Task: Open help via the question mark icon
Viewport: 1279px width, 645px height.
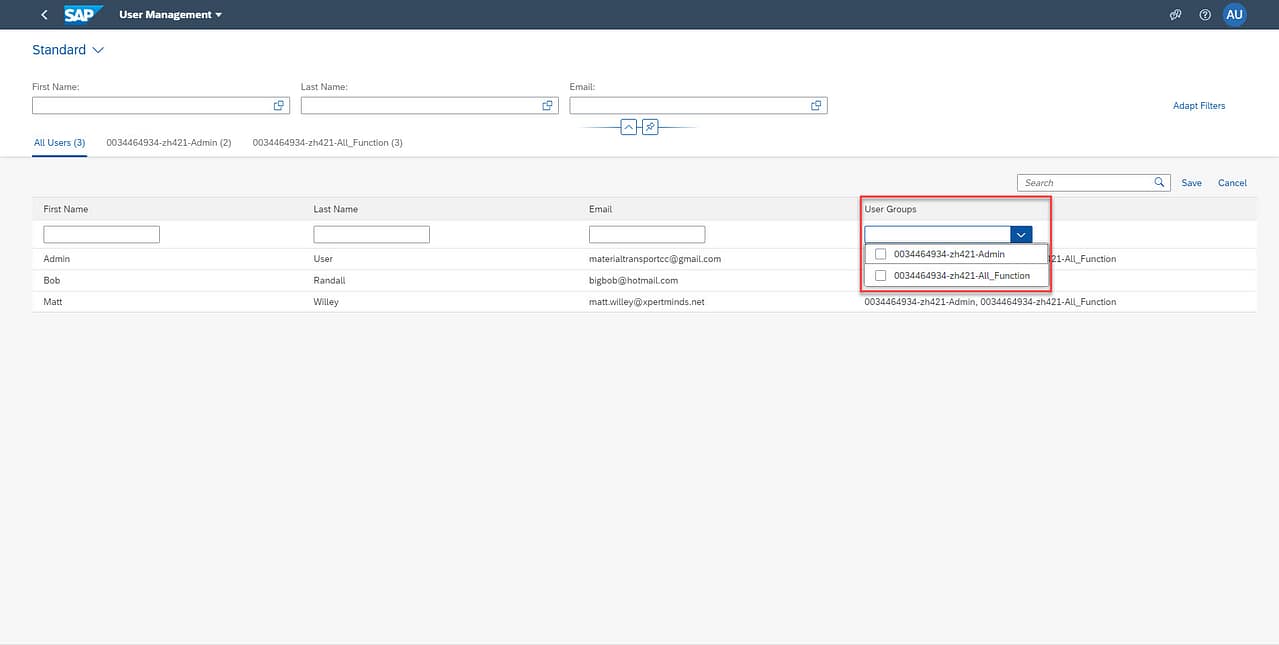Action: (1204, 14)
